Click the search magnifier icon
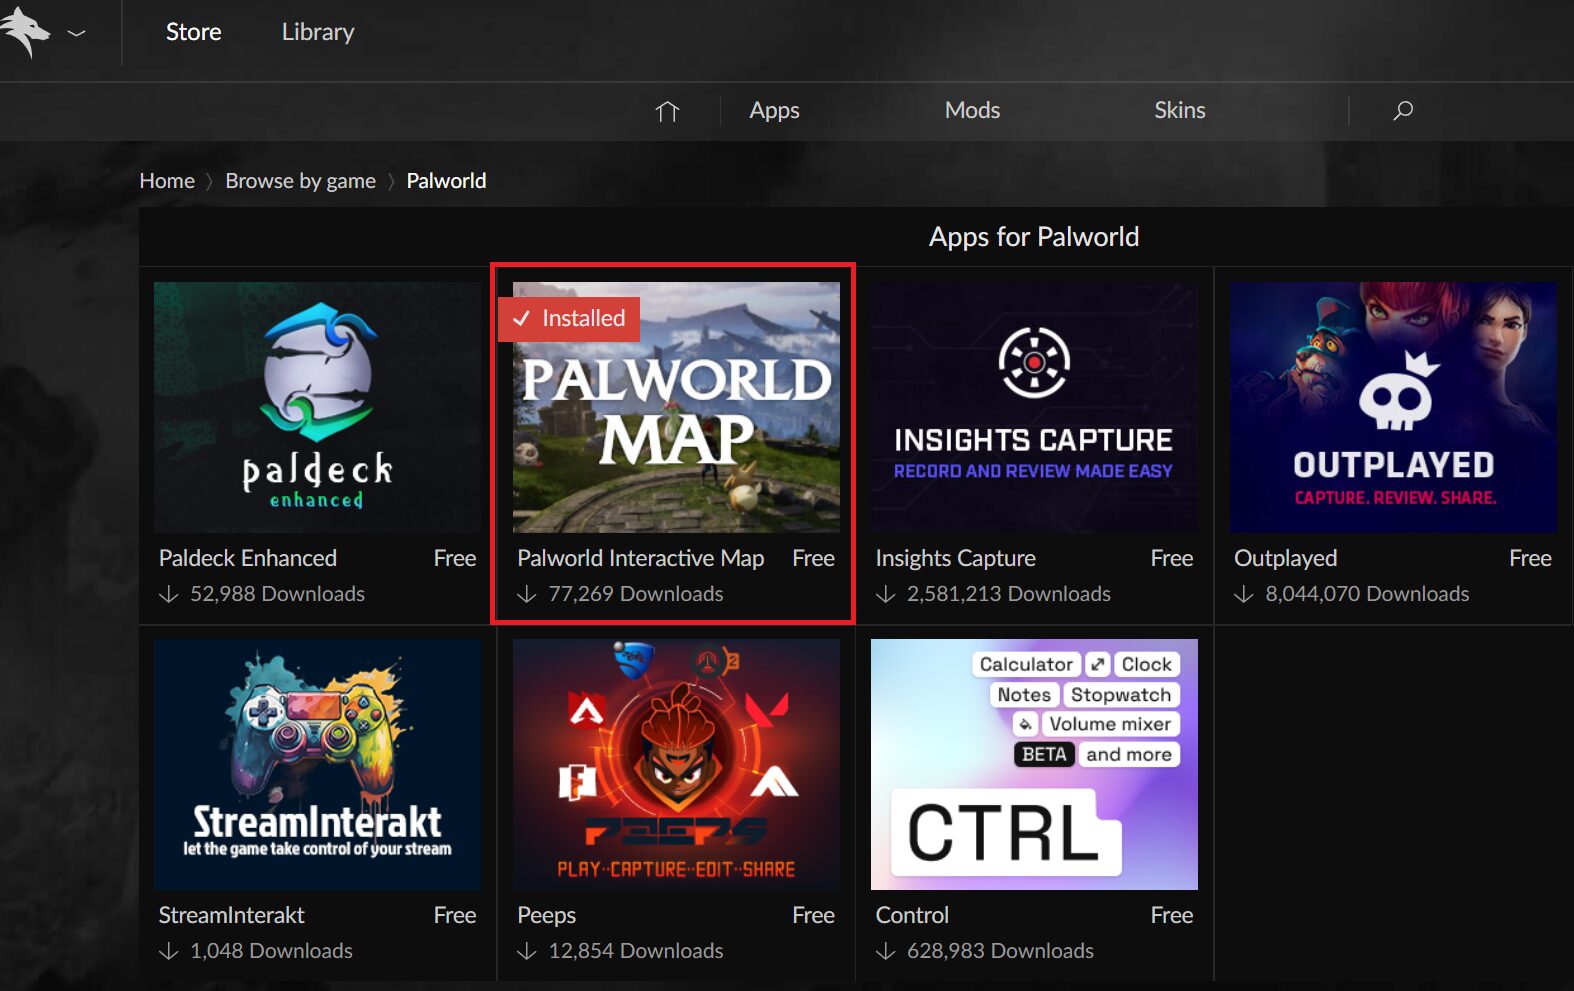Screen dimensions: 1574x991 click(1403, 110)
